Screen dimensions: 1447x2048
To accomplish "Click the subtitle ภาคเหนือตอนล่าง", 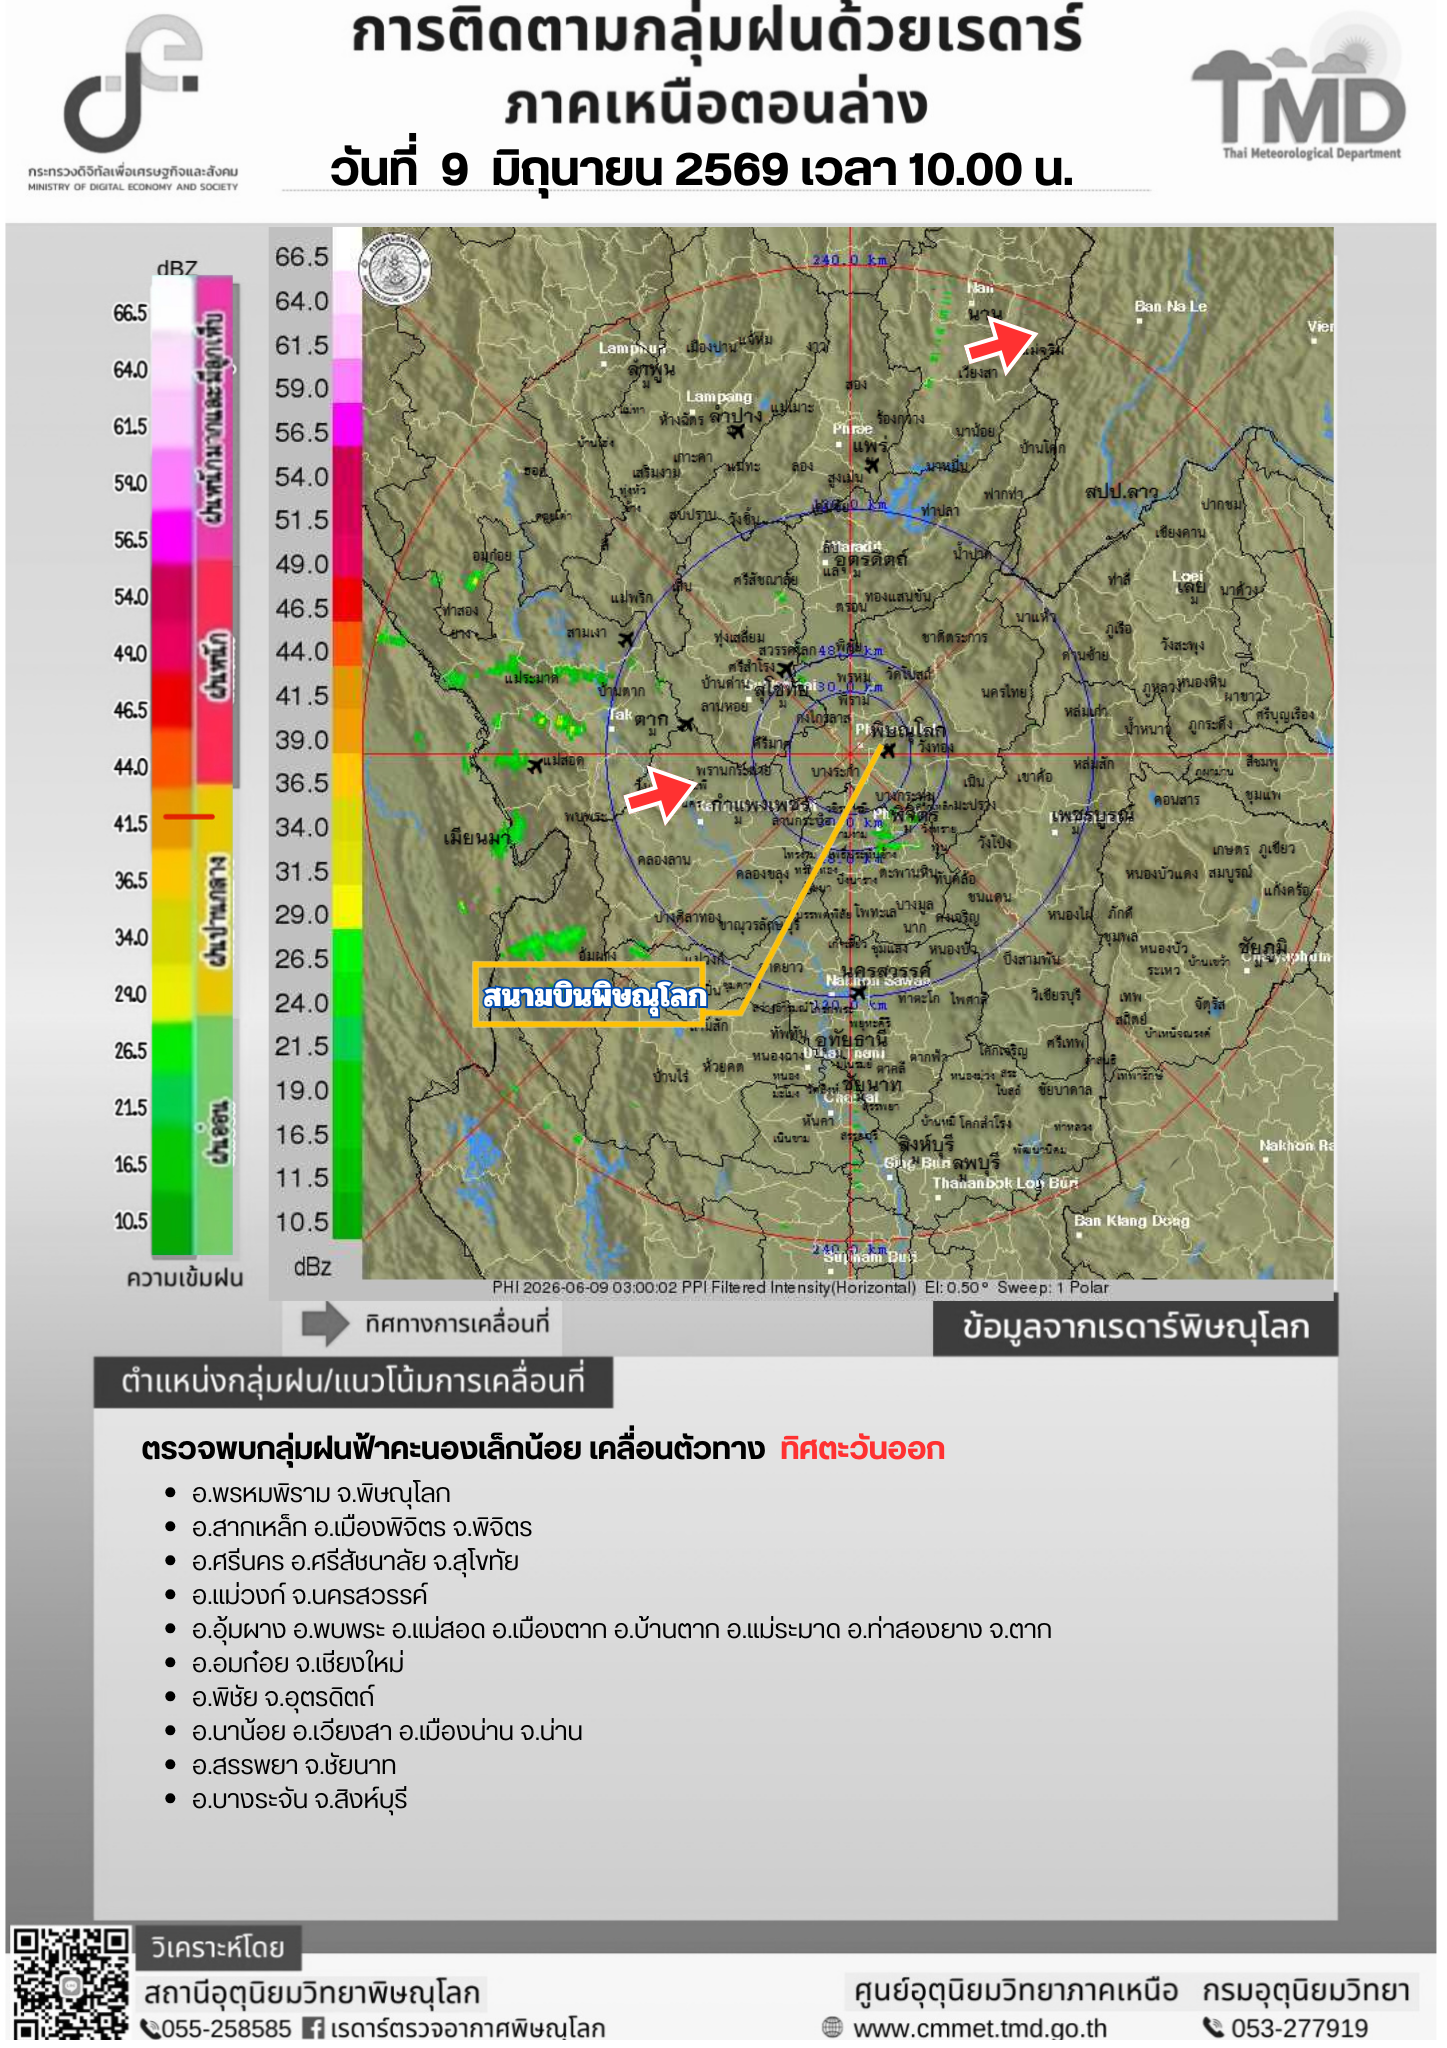I will point(717,104).
